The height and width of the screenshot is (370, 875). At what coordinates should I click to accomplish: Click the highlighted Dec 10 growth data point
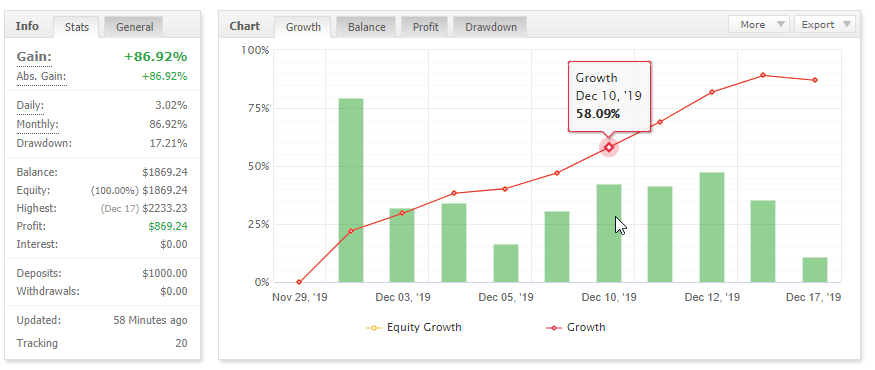(x=609, y=147)
